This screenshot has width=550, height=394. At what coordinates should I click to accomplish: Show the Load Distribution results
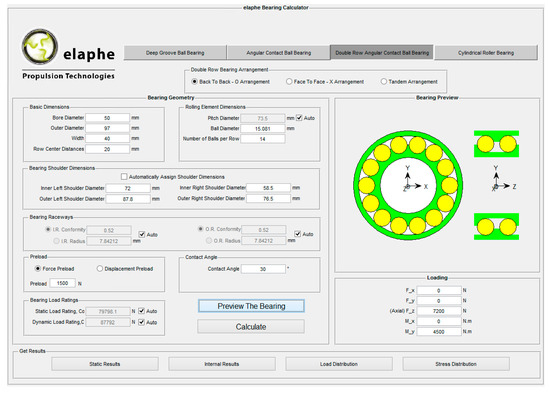pos(339,364)
